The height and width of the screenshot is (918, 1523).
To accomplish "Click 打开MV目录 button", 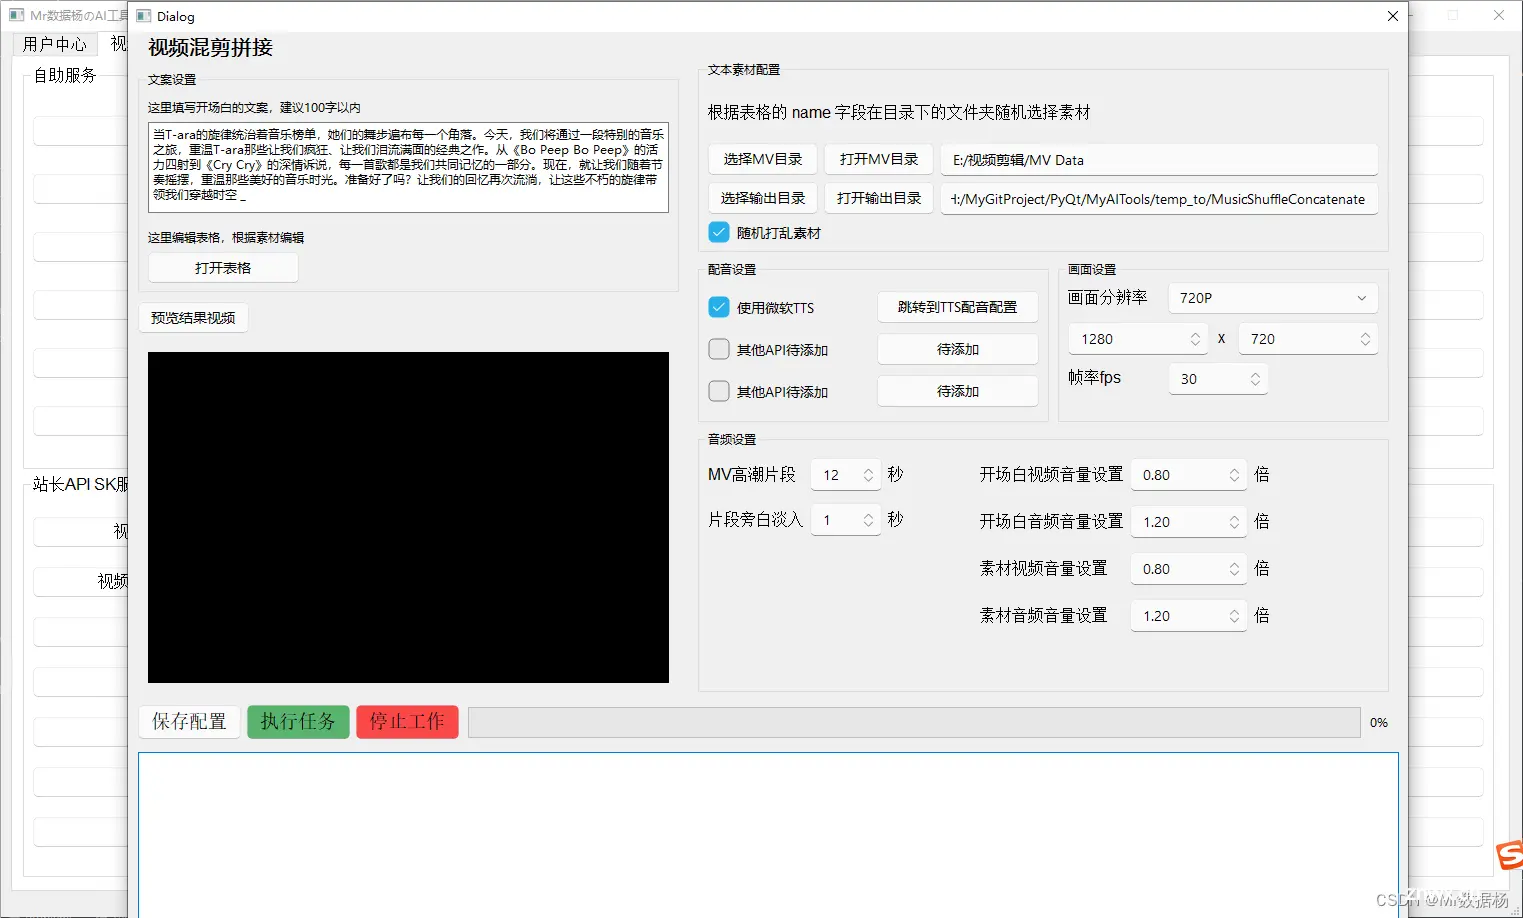I will [879, 159].
